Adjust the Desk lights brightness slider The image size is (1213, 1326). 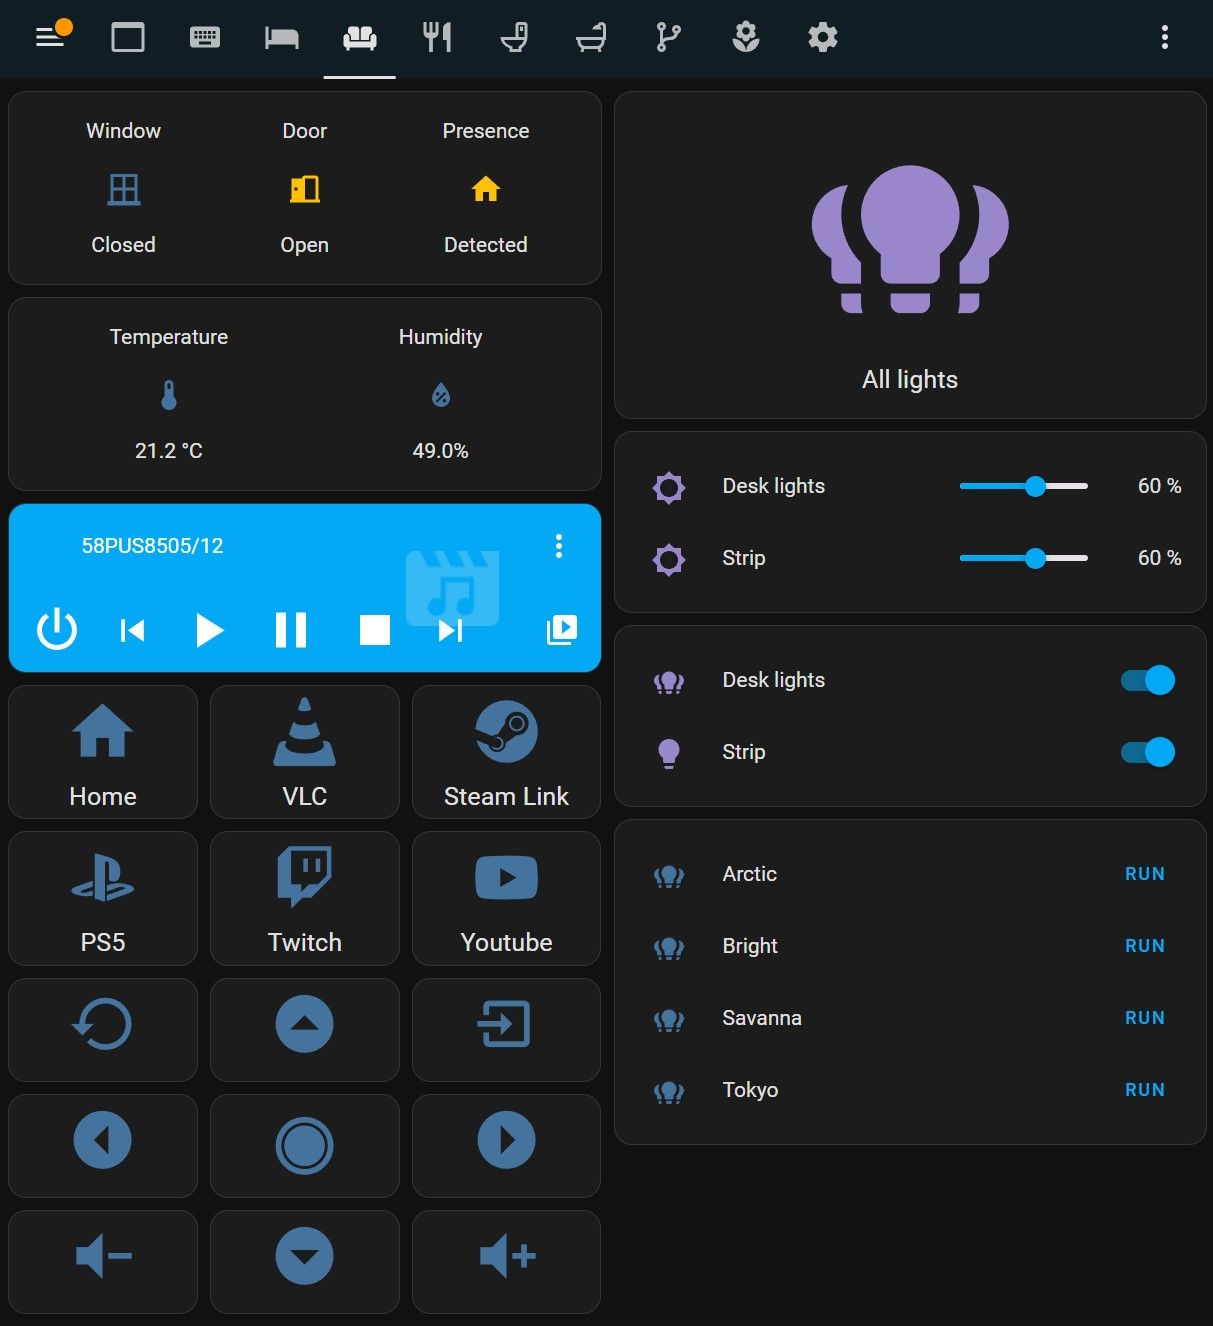pyautogui.click(x=1033, y=486)
